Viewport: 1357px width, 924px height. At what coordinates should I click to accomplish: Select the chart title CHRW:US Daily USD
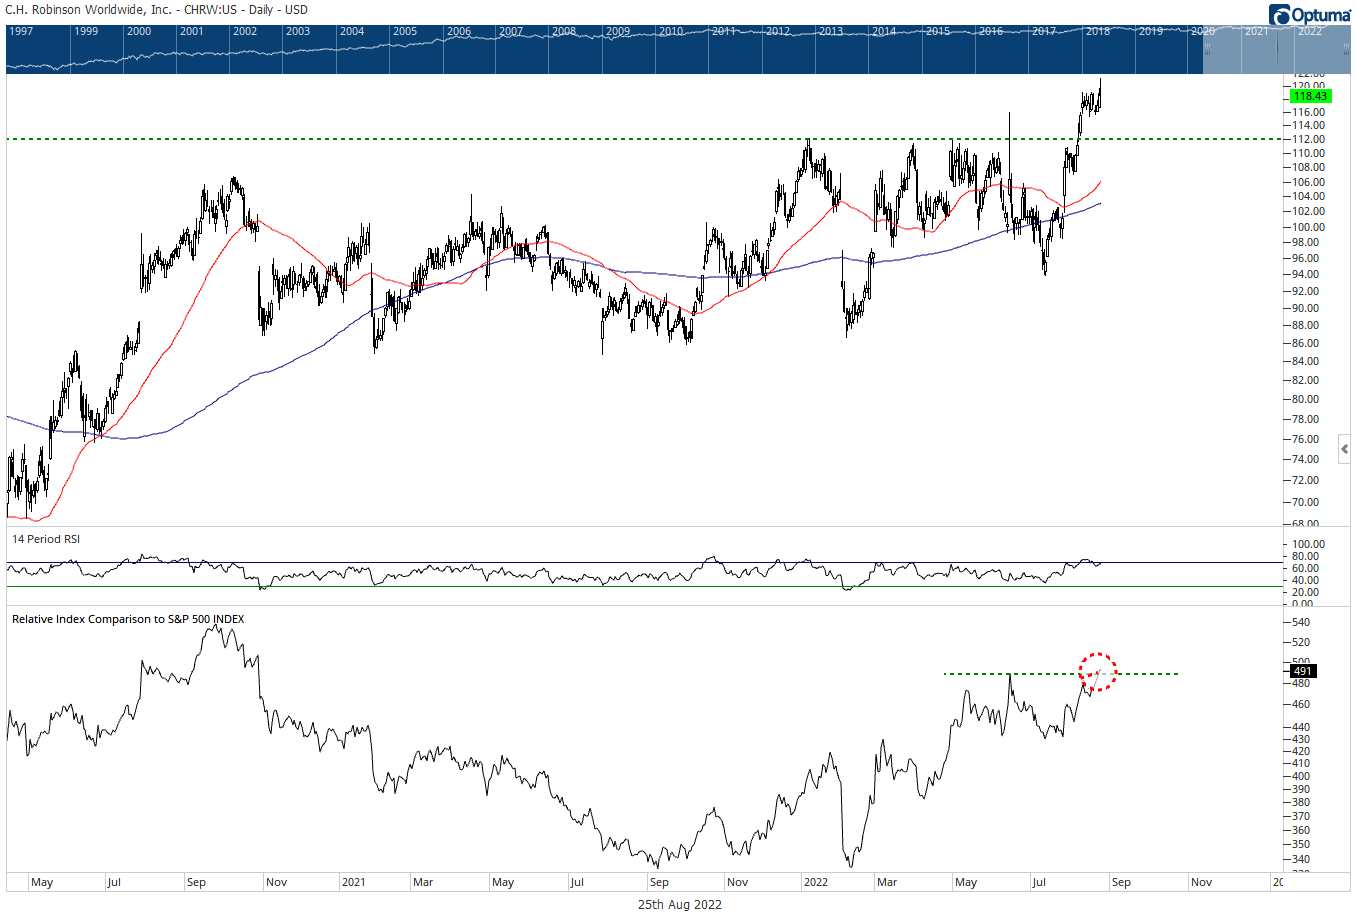click(x=157, y=10)
